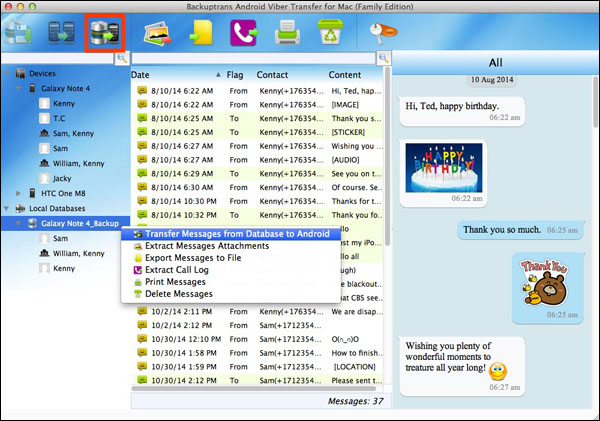Screen dimensions: 600x421
Task: Collapse the Galaxy Note 4_Backup node
Action: coord(18,224)
